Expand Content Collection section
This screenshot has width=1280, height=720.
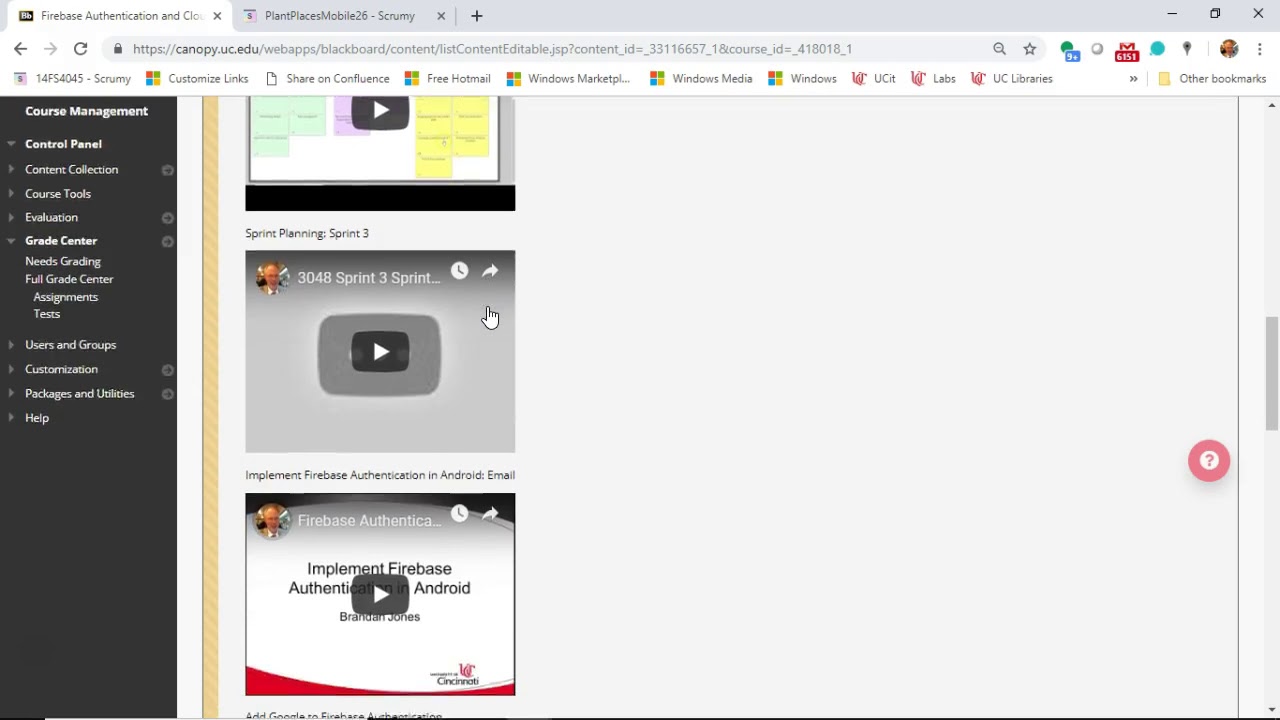coord(11,169)
